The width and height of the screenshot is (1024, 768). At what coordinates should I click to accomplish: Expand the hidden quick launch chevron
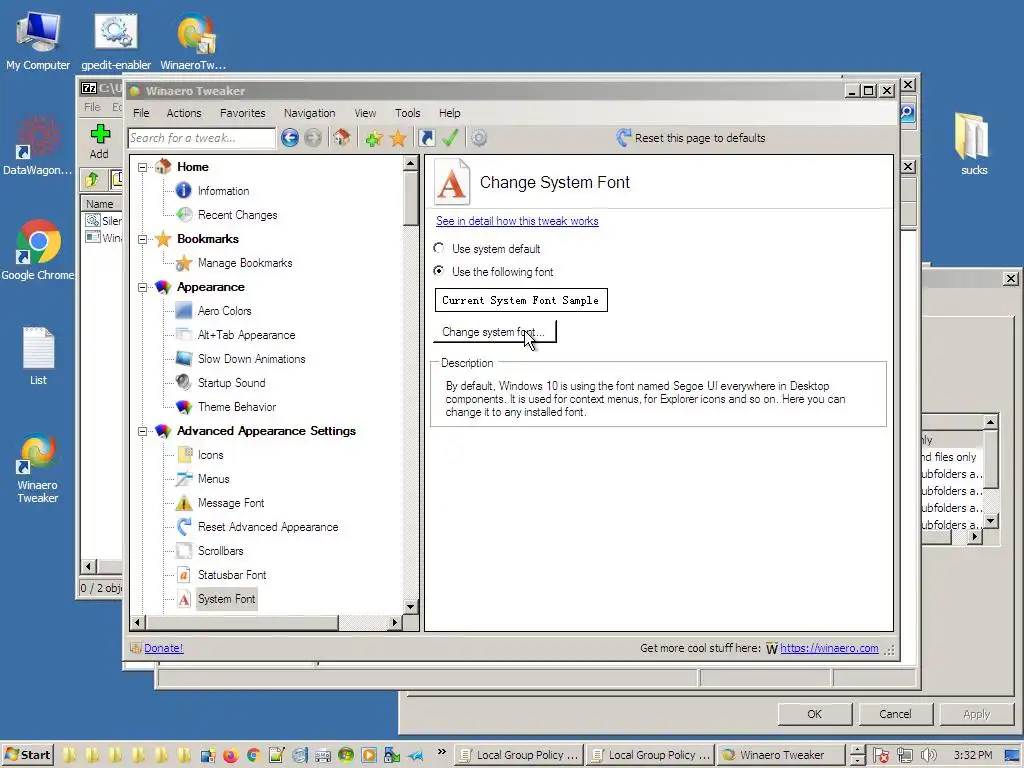pos(441,752)
